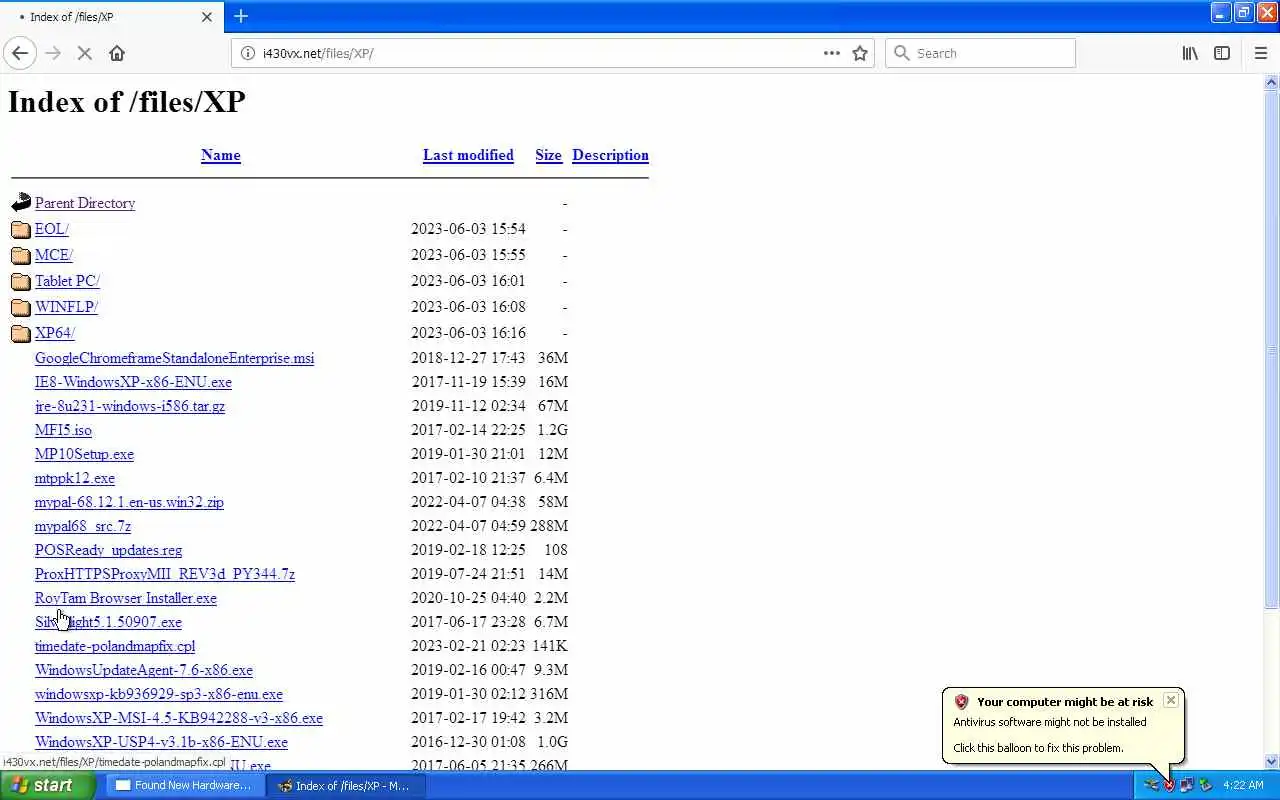Open the XP64/ directory link

[x=55, y=333]
